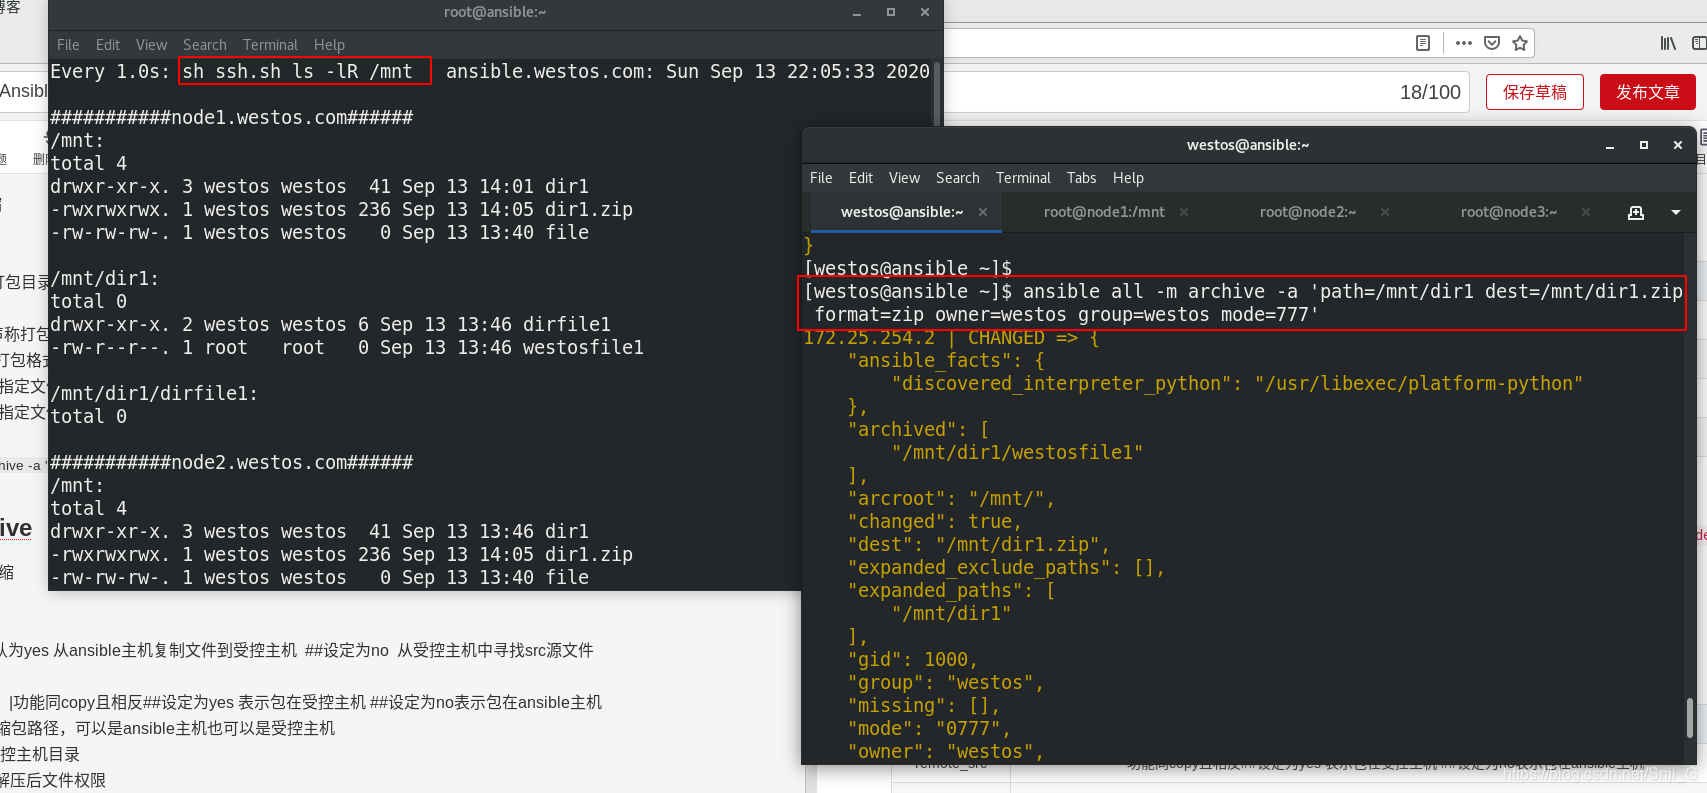
Task: Open Search menu in root@ansible terminal
Action: (205, 45)
